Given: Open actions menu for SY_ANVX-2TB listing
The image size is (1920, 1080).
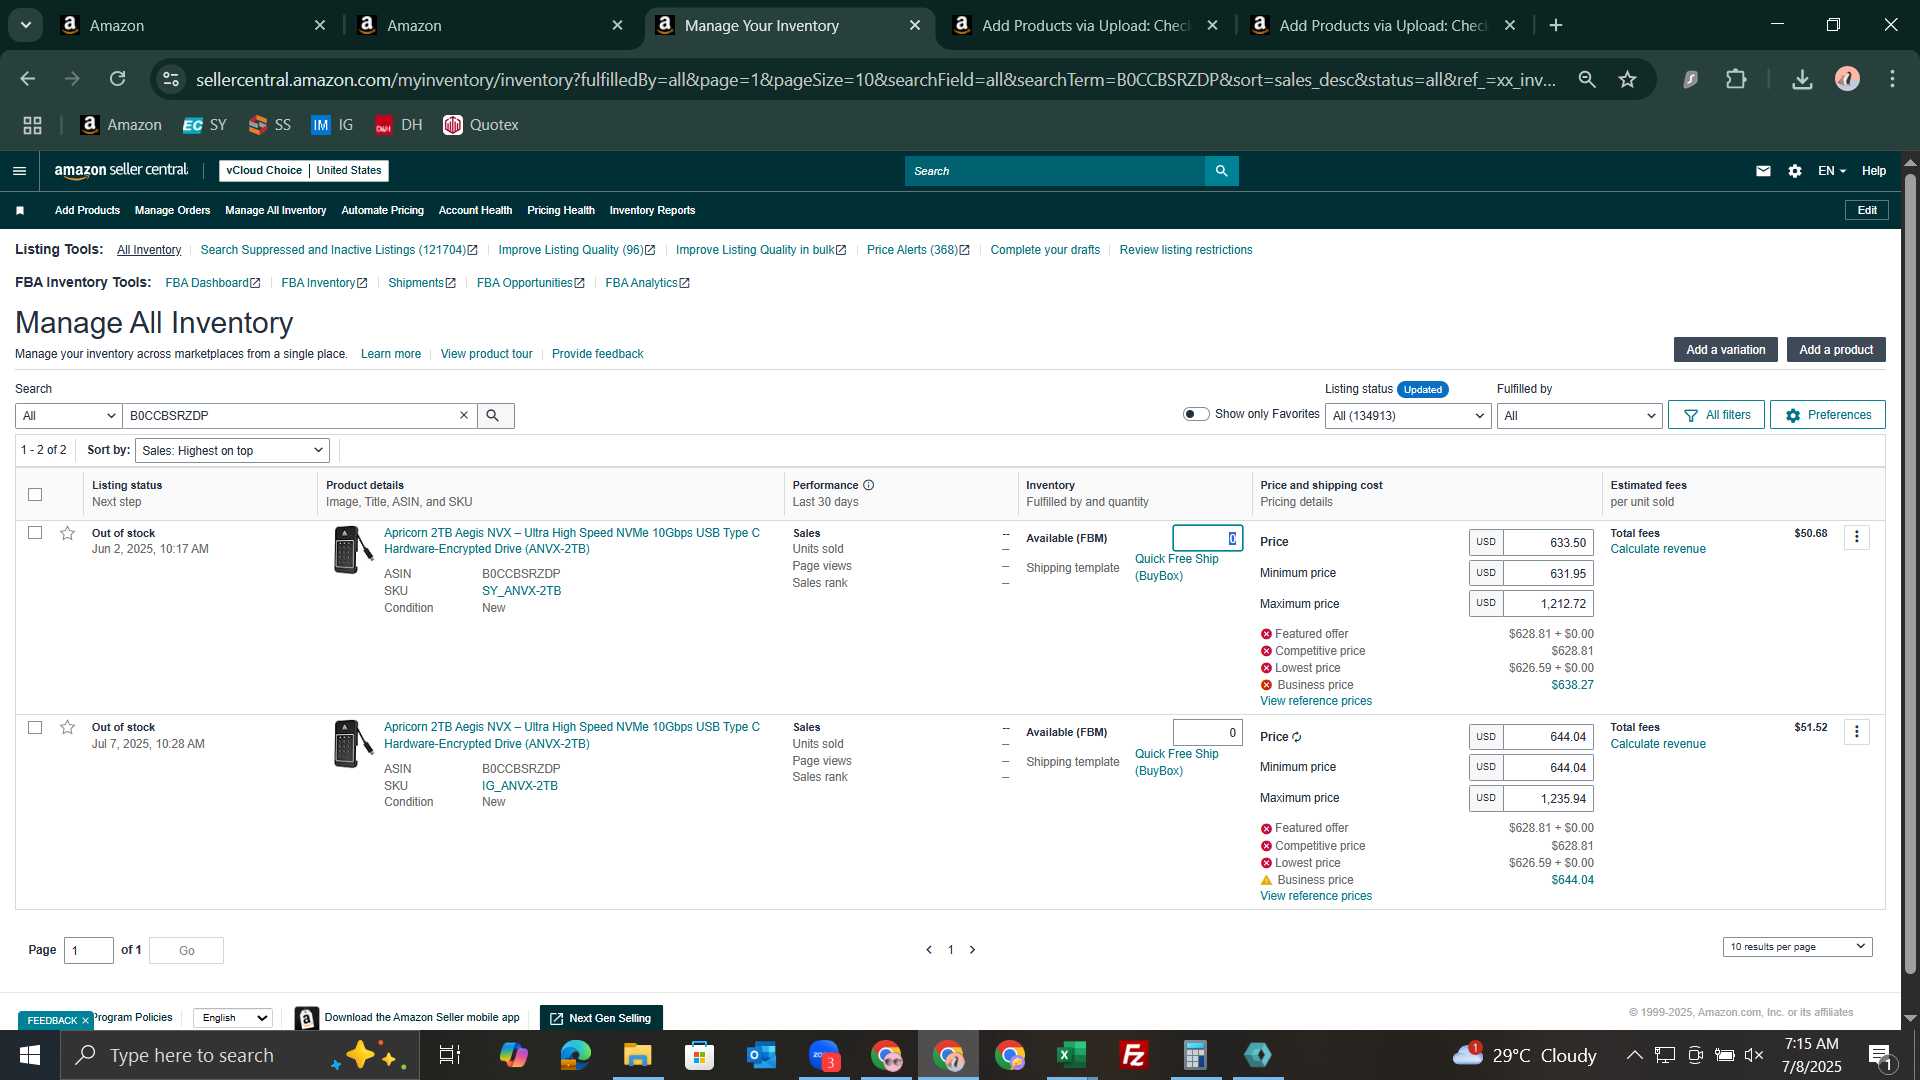Looking at the screenshot, I should tap(1857, 538).
